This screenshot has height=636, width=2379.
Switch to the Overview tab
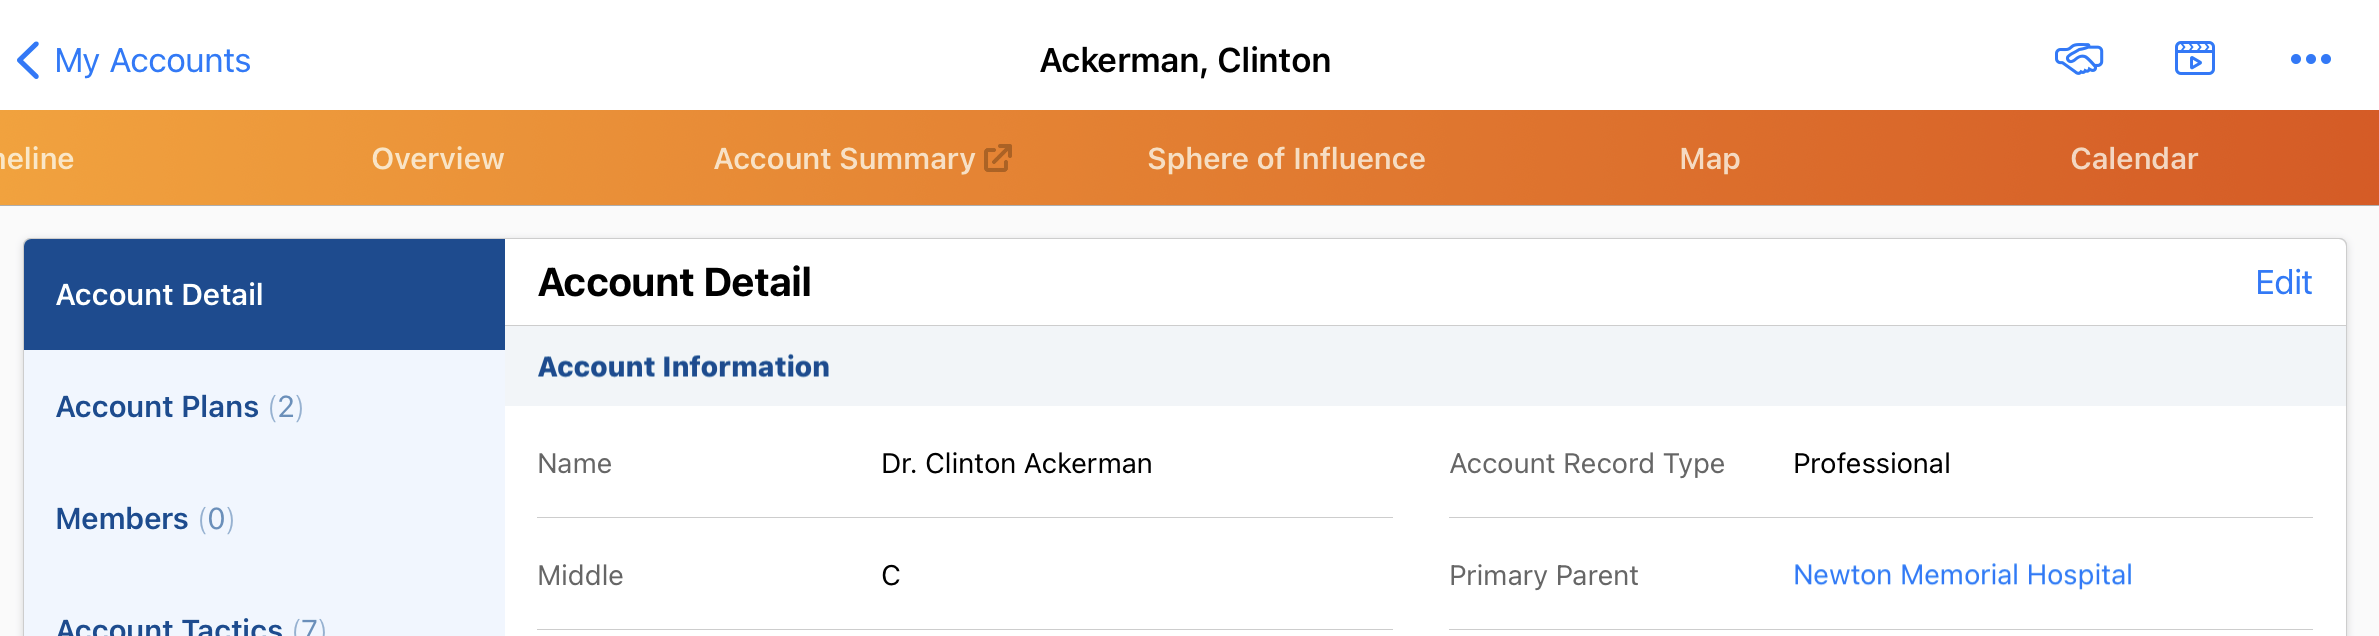(437, 158)
